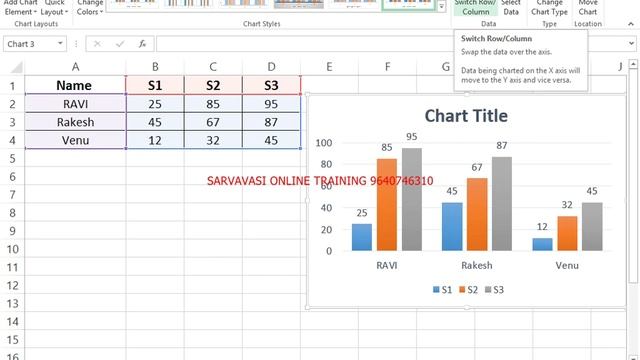Click Venu's orange bar labeled 32
This screenshot has height=360, width=640.
point(567,233)
